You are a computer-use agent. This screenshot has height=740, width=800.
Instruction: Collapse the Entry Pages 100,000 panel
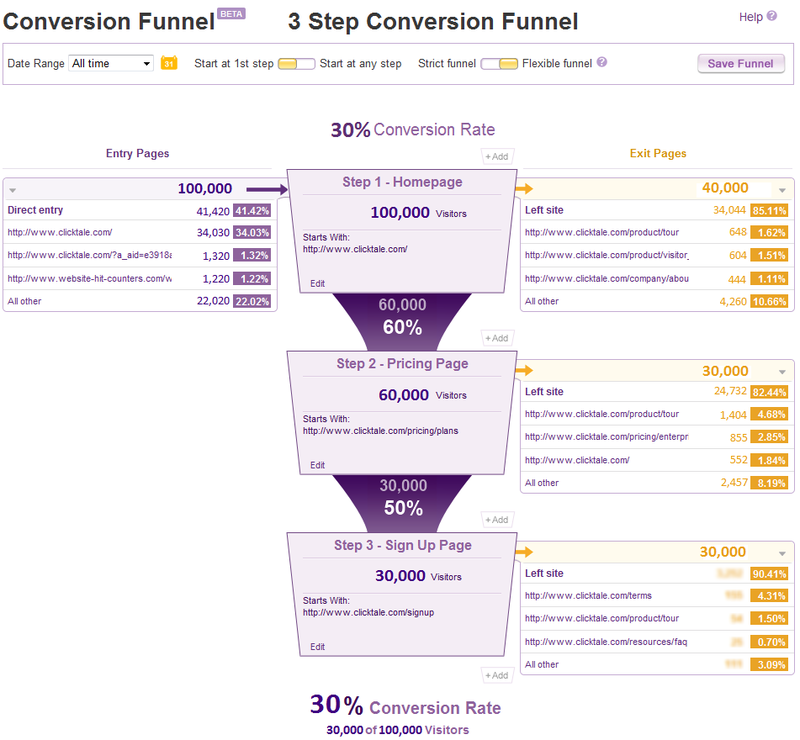[12, 189]
